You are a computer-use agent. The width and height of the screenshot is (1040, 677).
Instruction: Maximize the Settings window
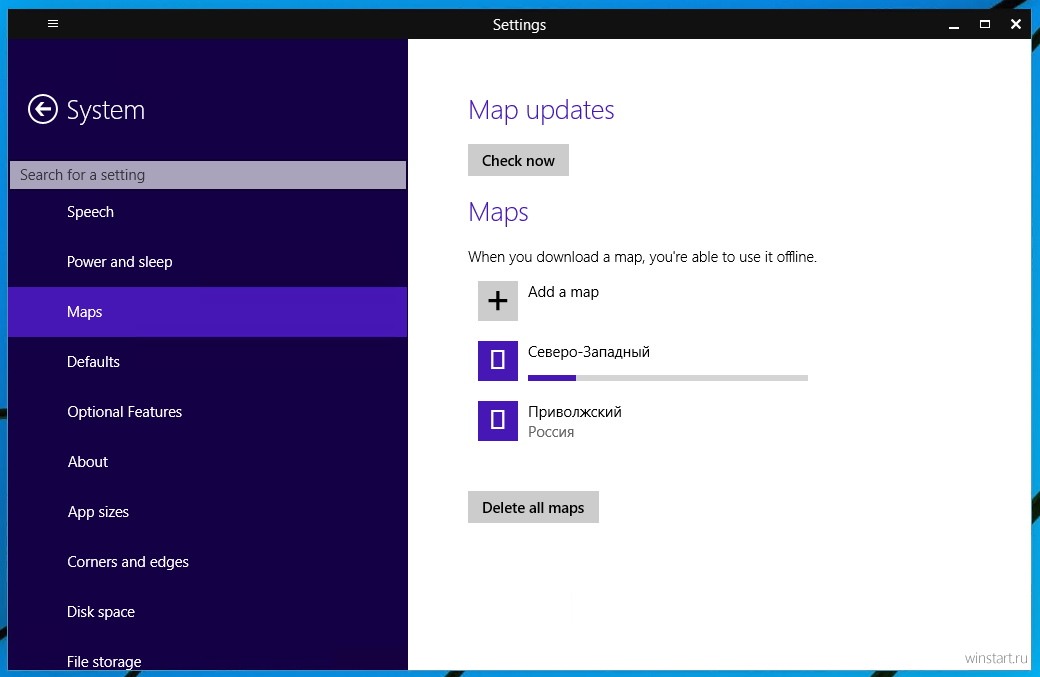(x=985, y=25)
